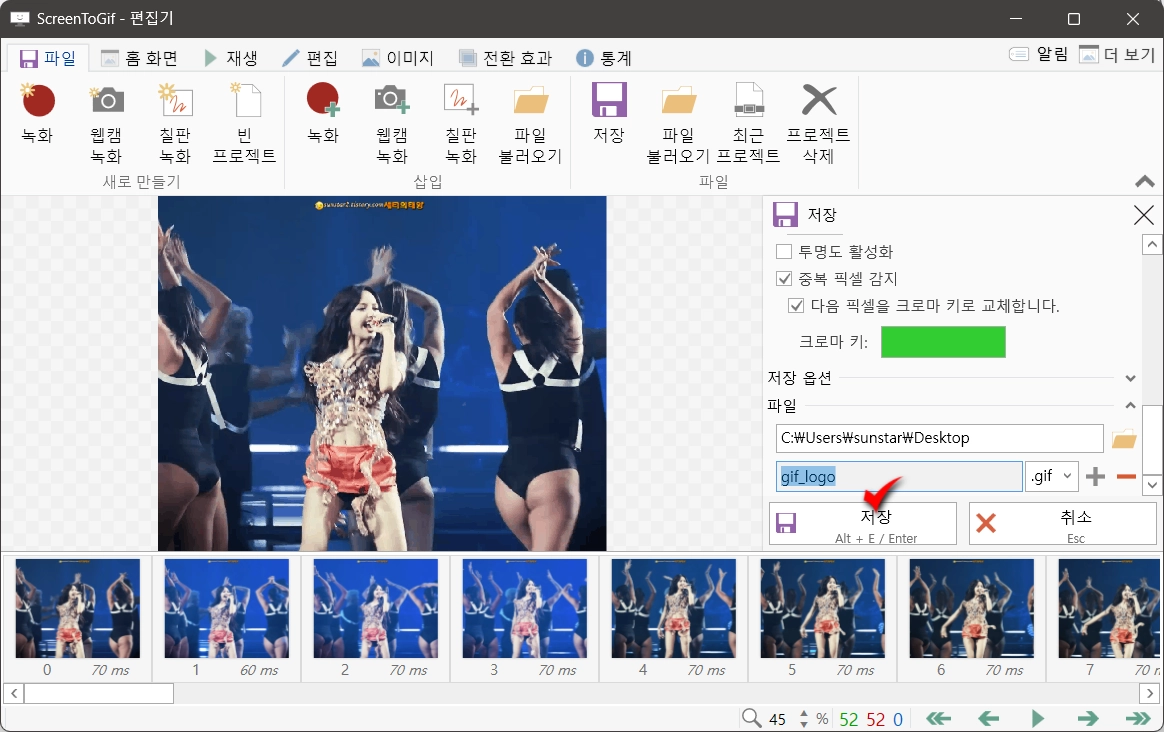Viewport: 1164px width, 732px height.
Task: Load a file via 파일 불러오기 in 파일 group
Action: pyautogui.click(x=678, y=122)
